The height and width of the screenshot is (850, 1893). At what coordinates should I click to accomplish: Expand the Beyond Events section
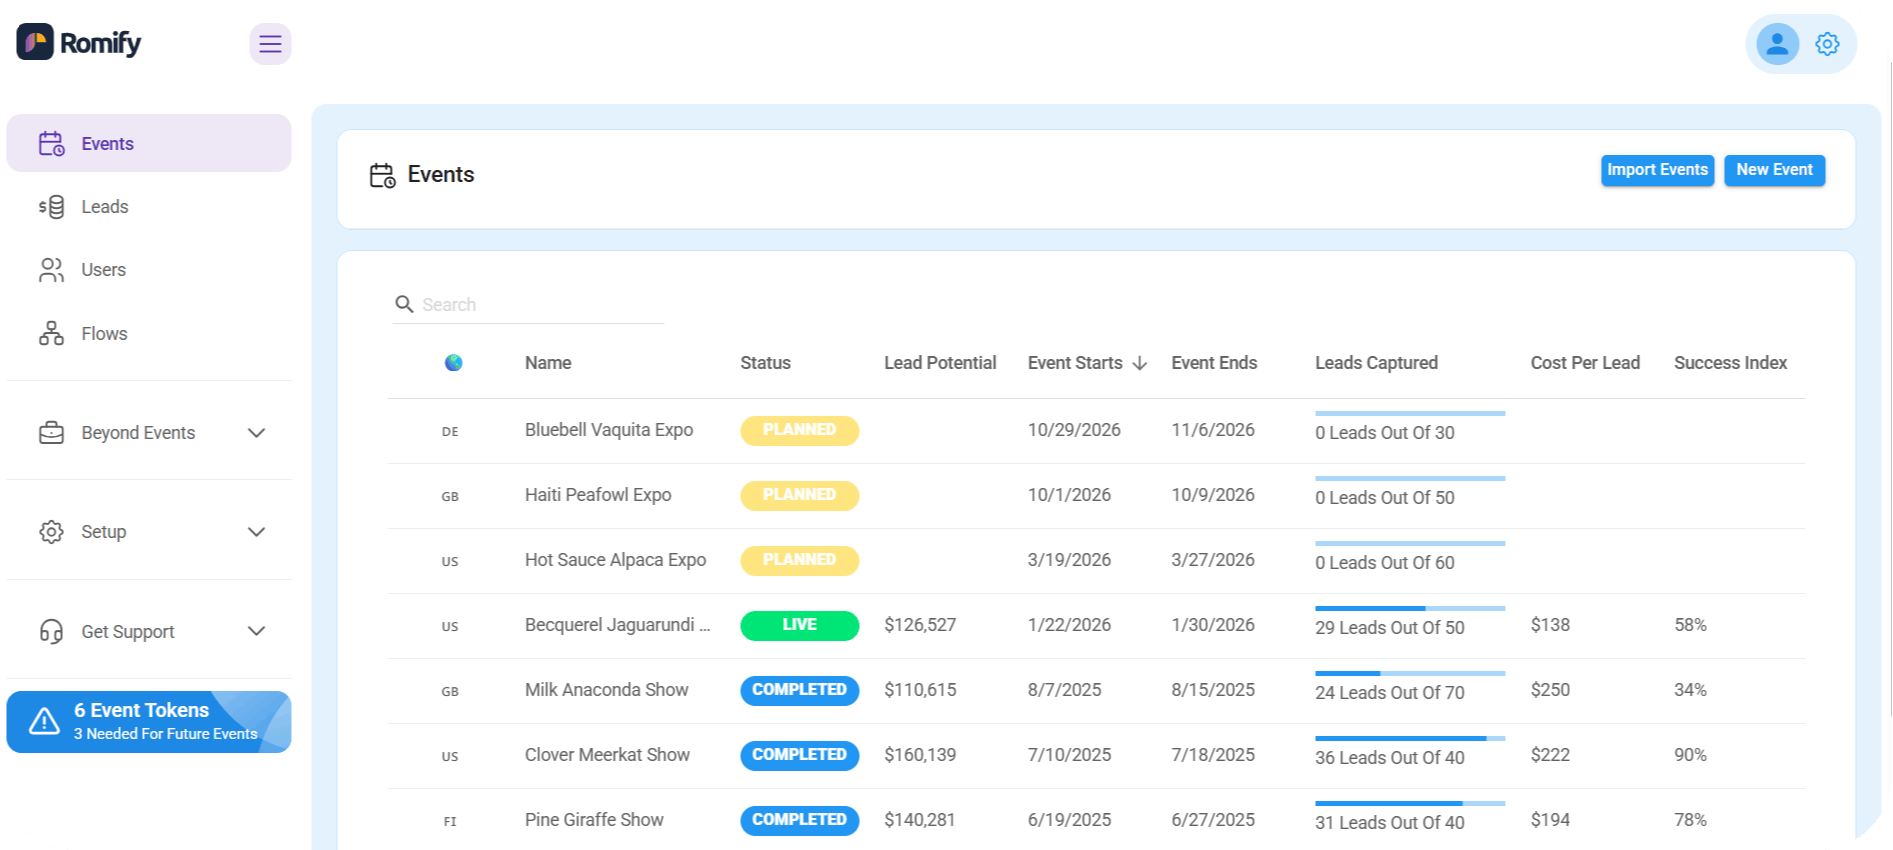(256, 433)
